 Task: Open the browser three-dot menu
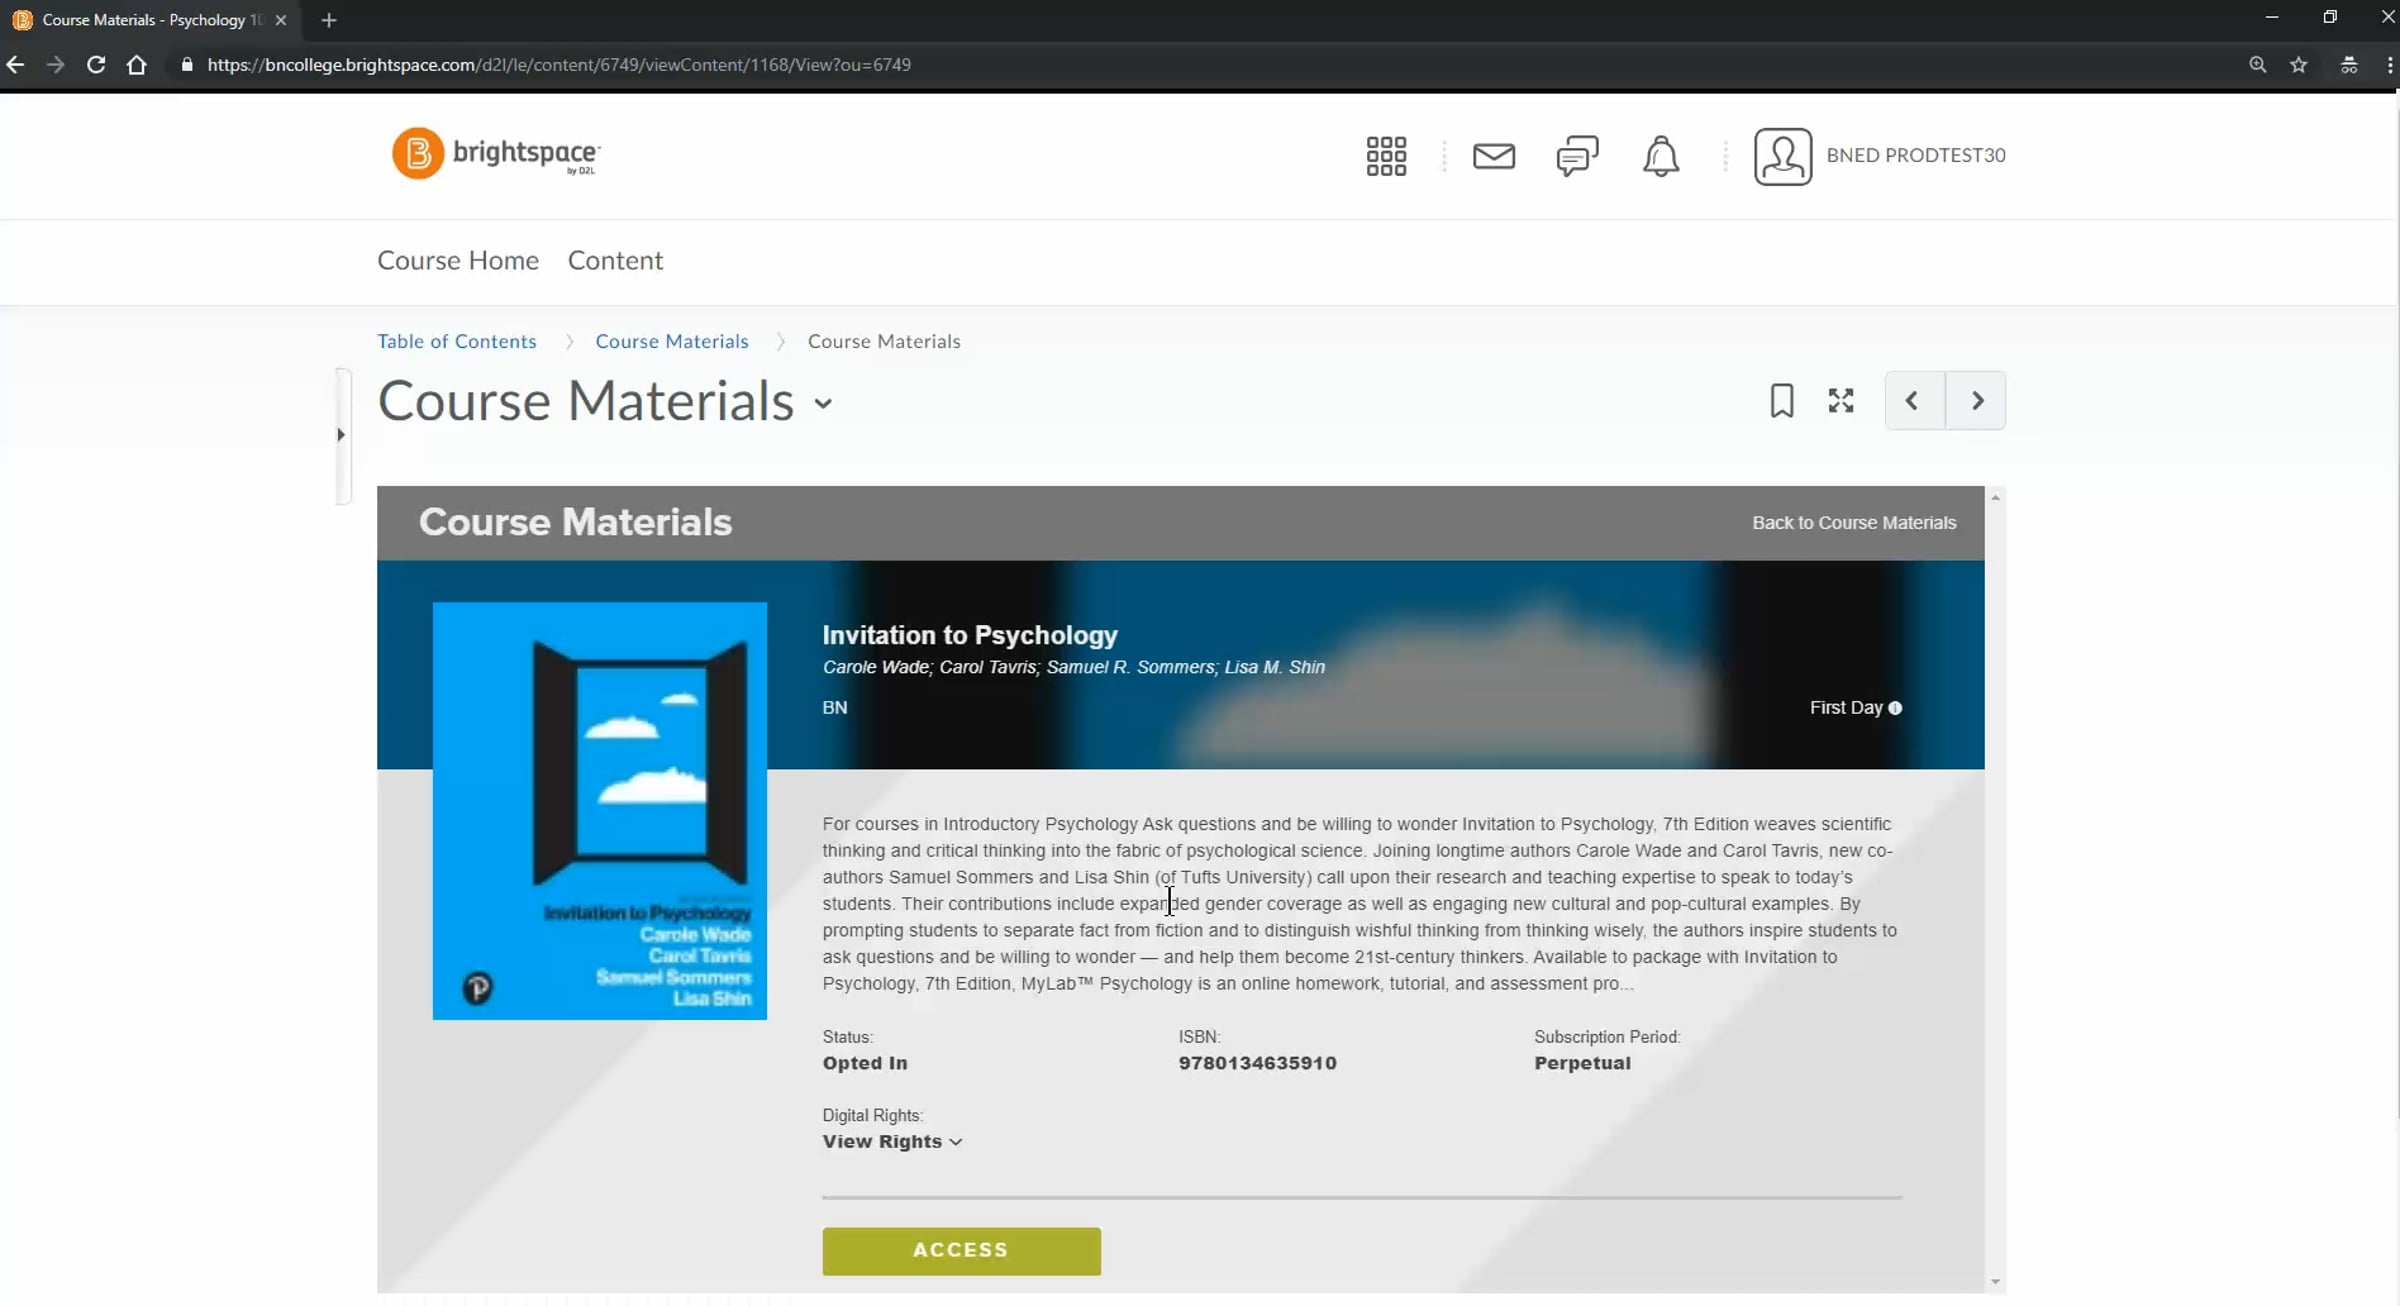click(x=2389, y=65)
